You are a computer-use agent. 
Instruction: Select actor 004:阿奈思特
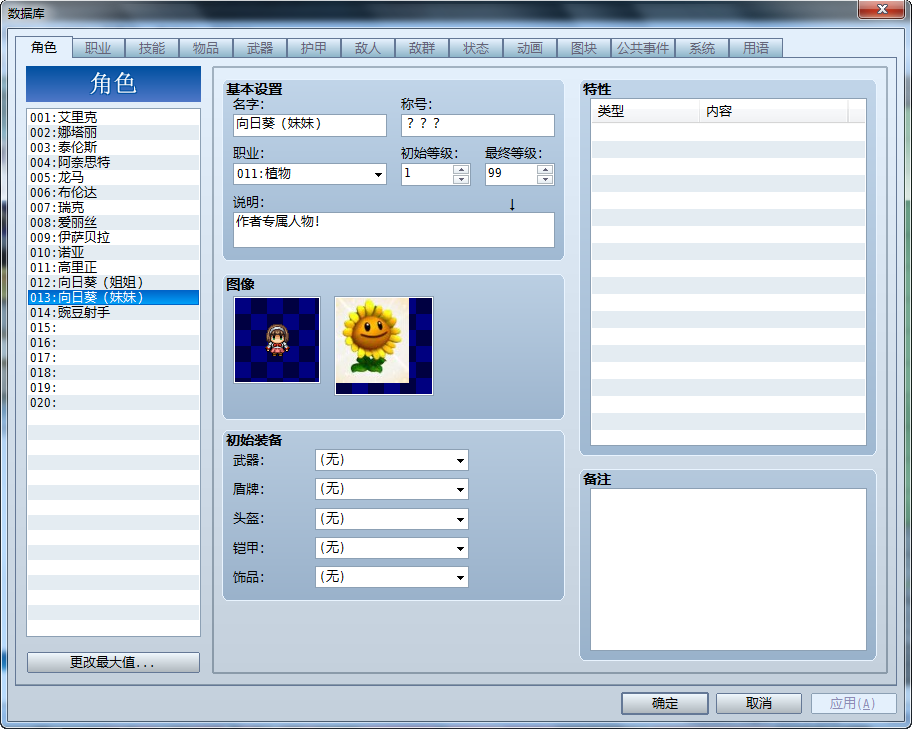click(113, 162)
